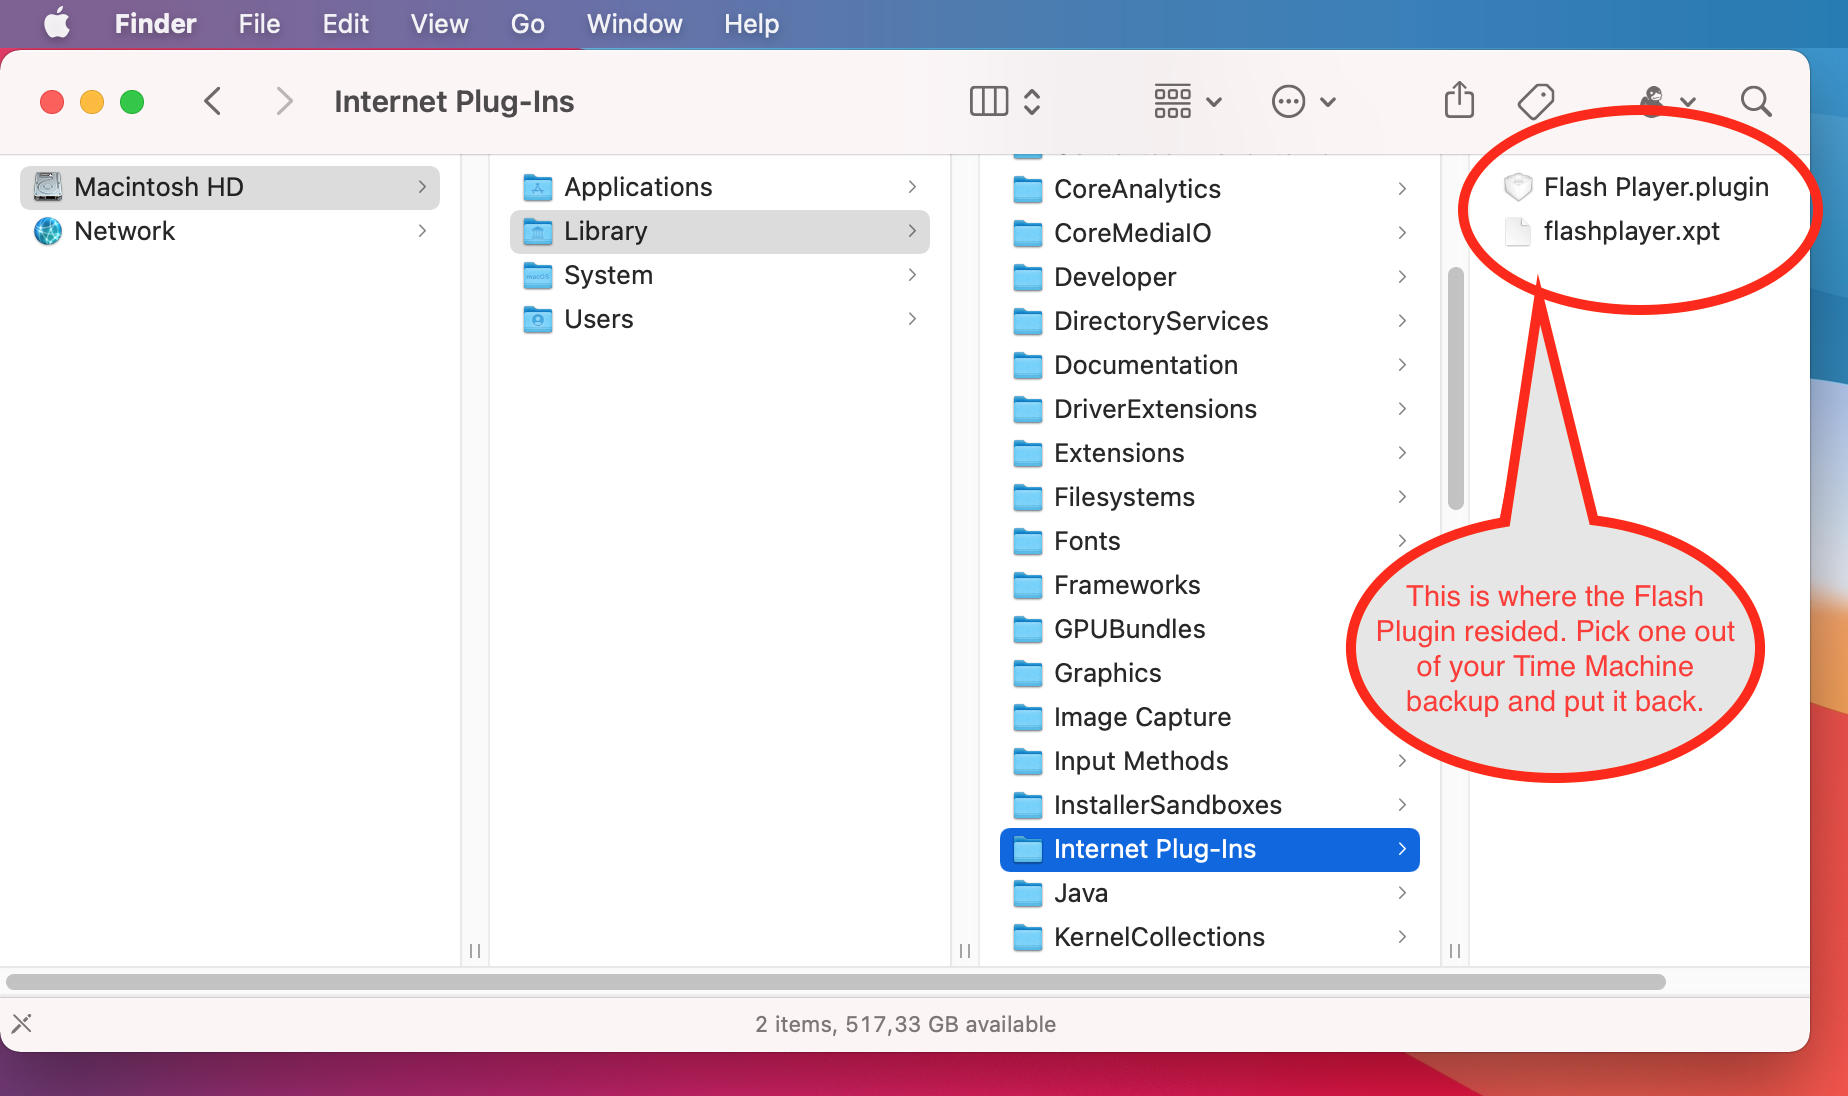This screenshot has height=1096, width=1848.
Task: Click the DirectoryServices folder icon
Action: click(1028, 321)
